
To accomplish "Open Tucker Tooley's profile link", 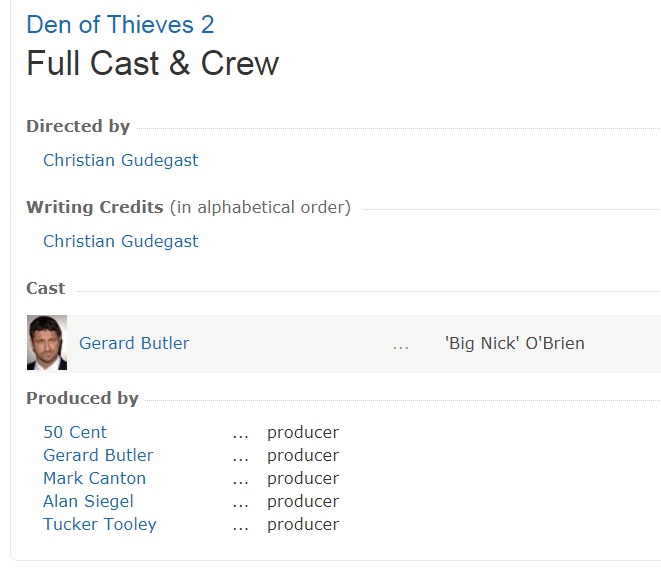I will coord(100,524).
